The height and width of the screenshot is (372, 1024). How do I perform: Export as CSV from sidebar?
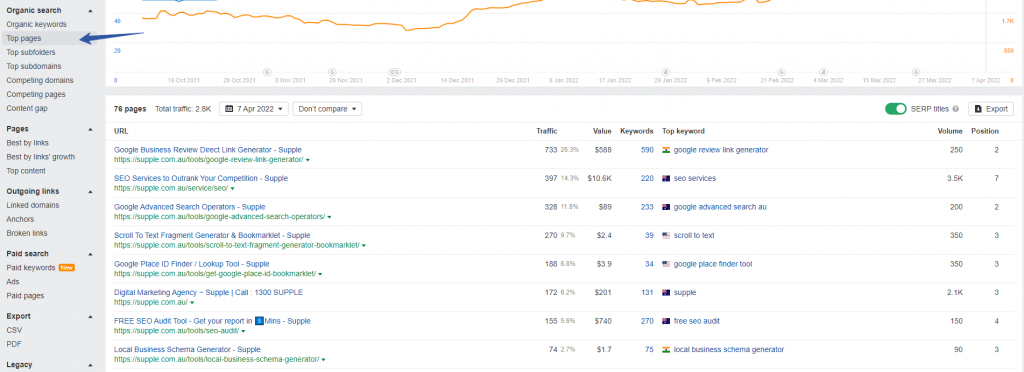(14, 330)
